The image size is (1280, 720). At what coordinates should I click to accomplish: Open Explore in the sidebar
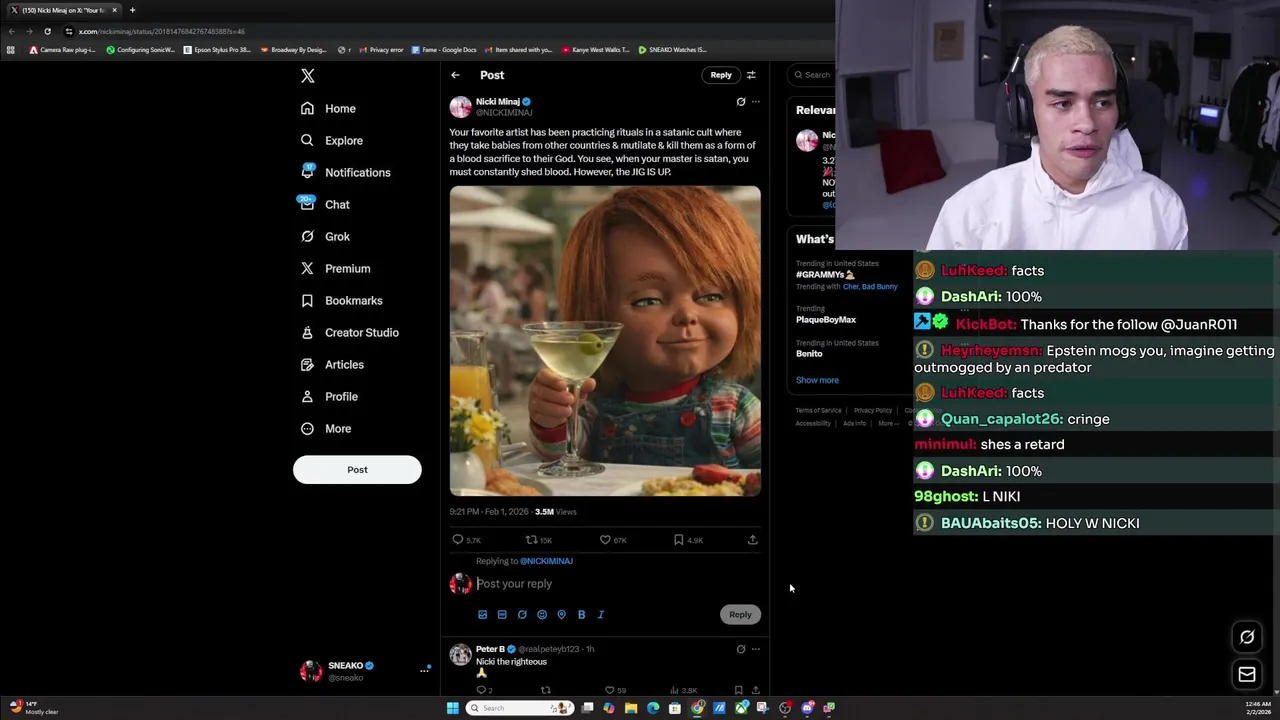point(332,140)
